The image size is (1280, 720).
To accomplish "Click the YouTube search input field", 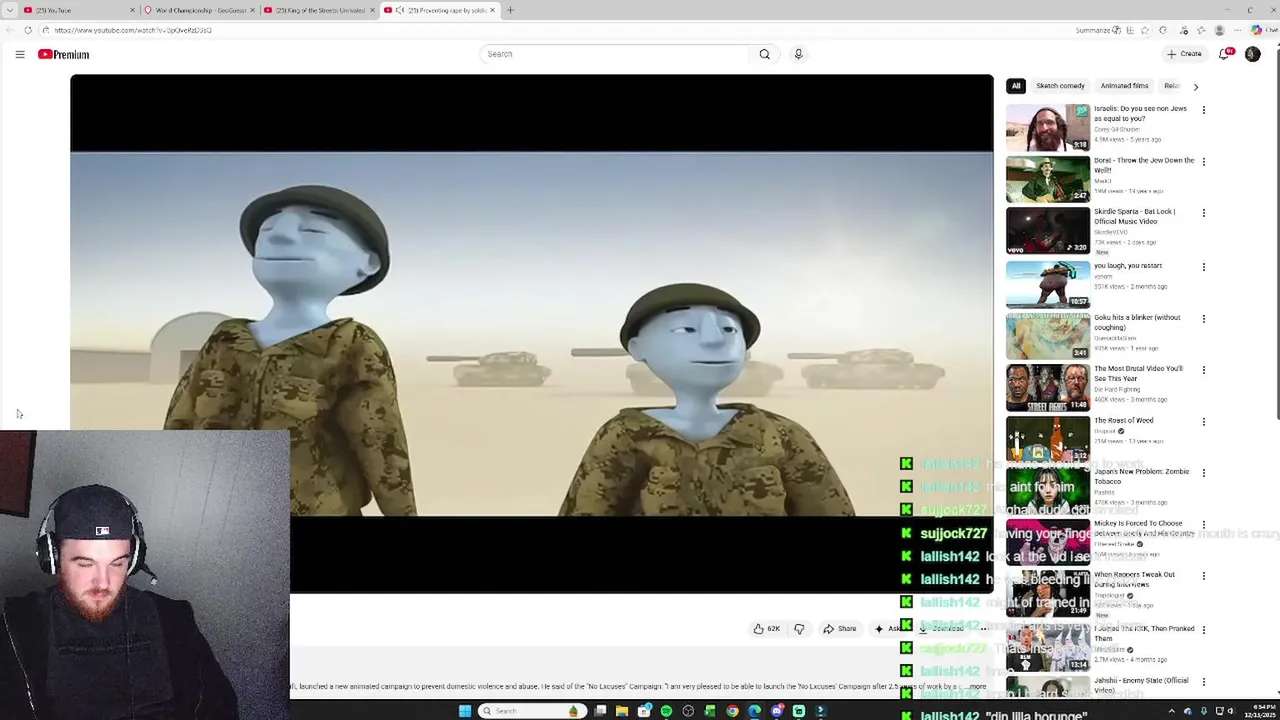I will (615, 54).
